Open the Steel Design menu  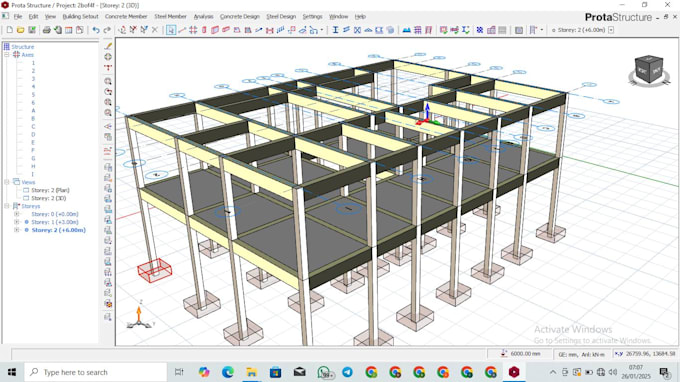click(281, 16)
